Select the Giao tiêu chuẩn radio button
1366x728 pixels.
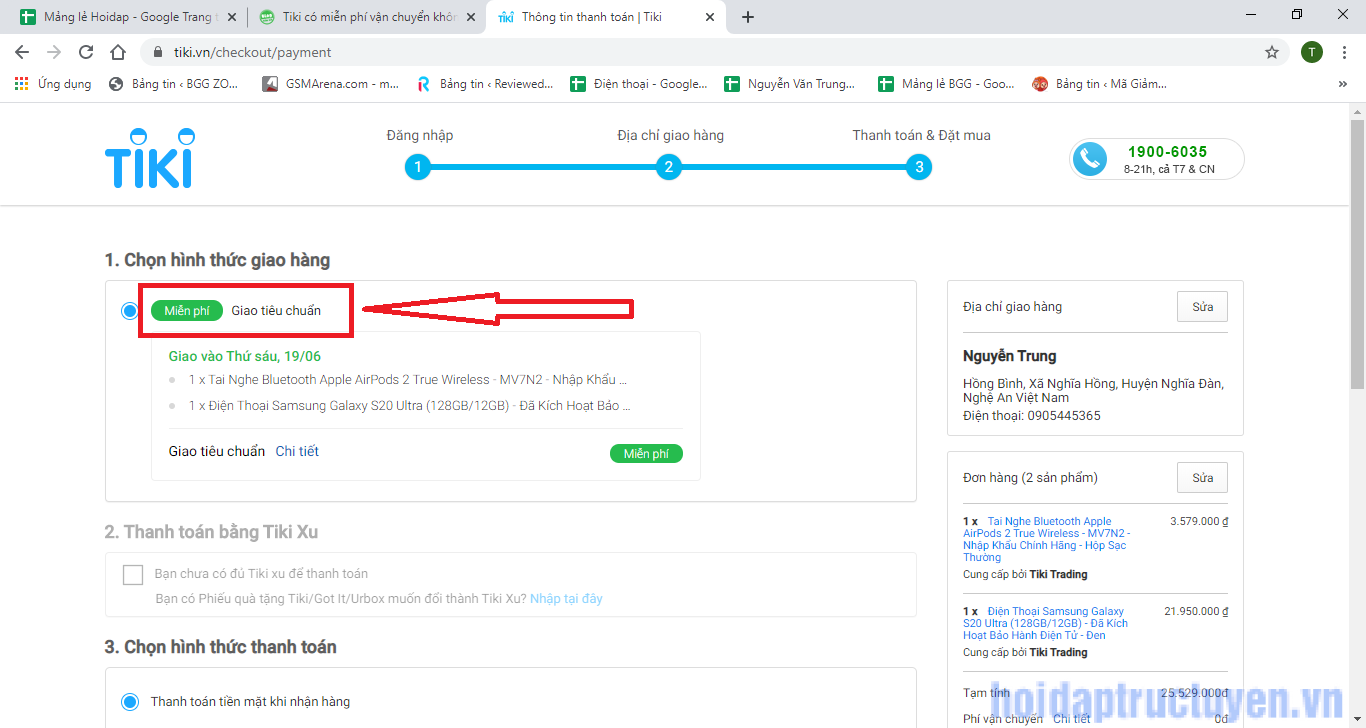[130, 311]
